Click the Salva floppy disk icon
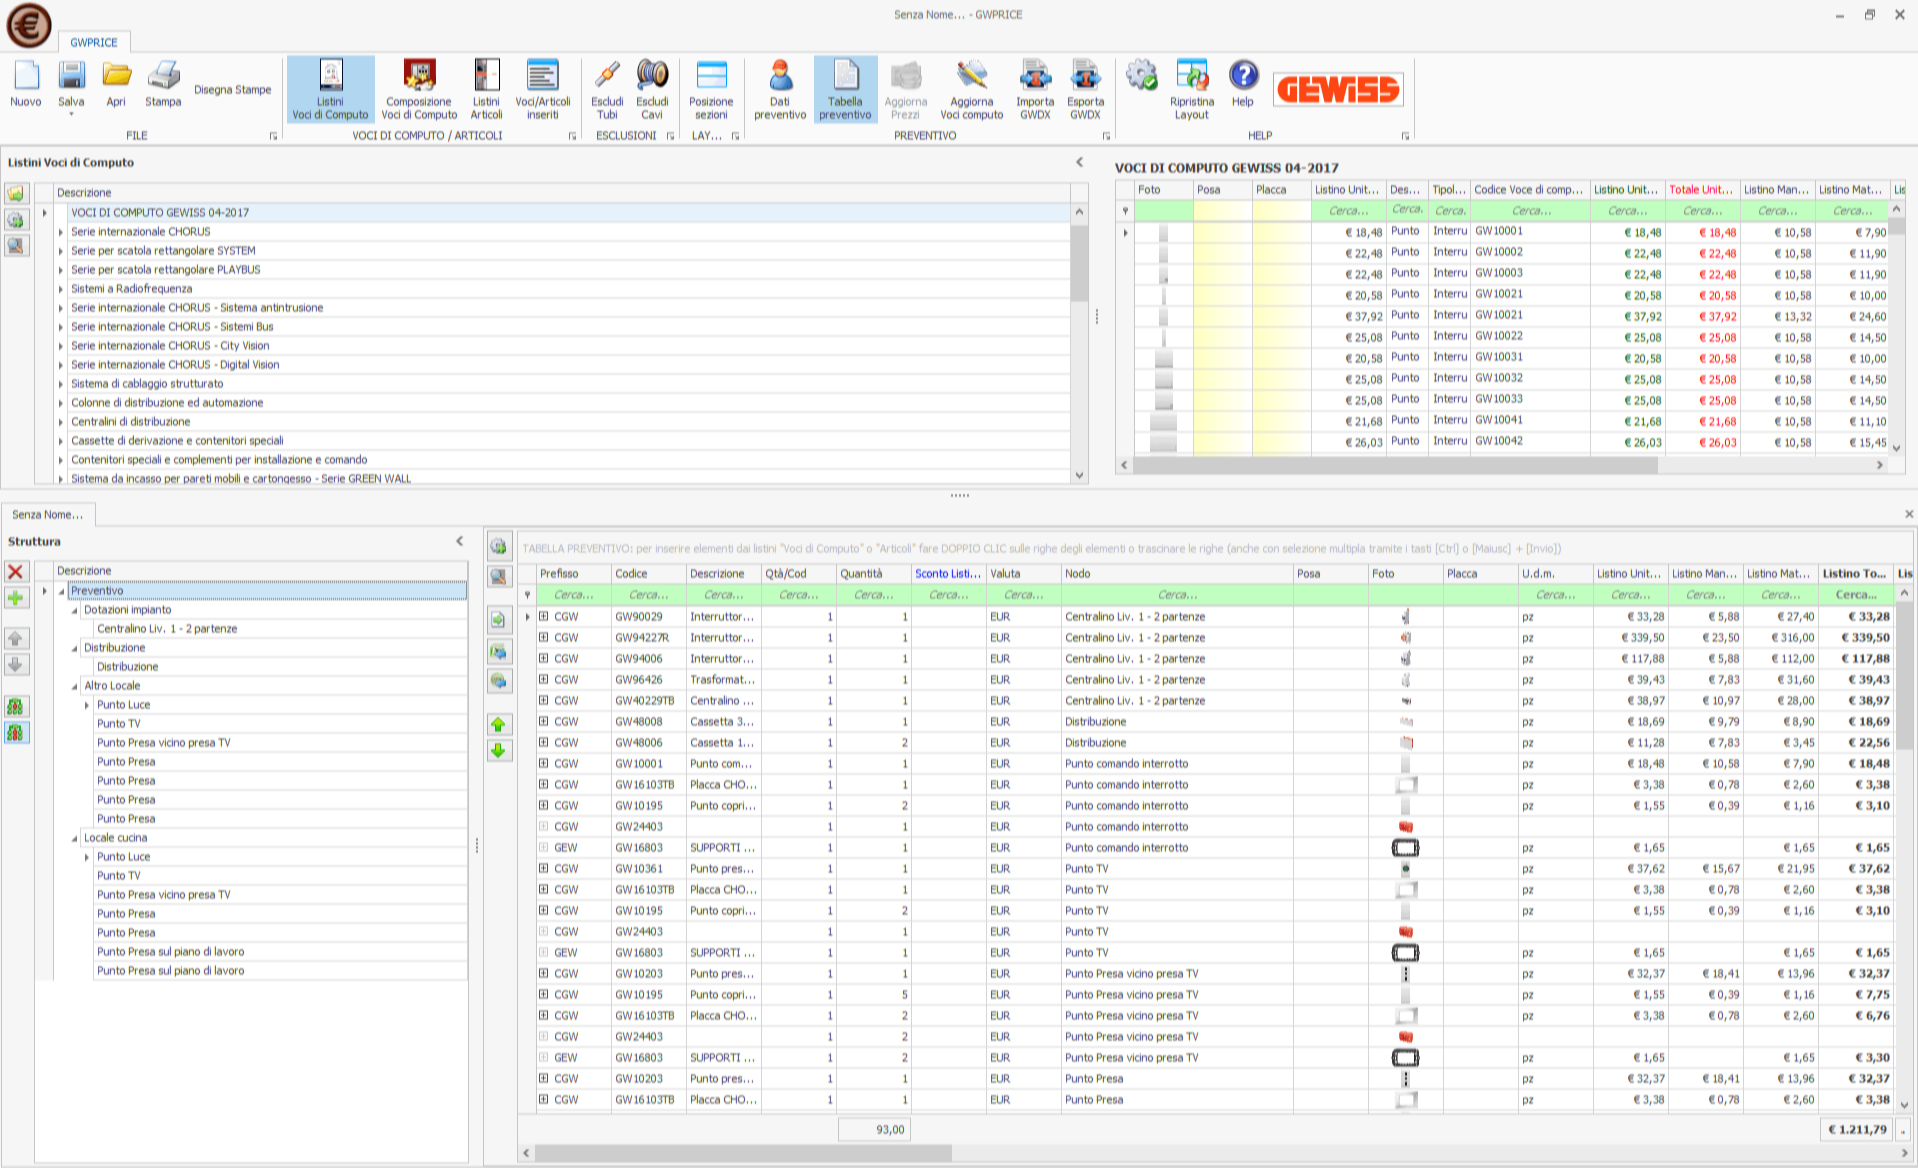 point(71,85)
